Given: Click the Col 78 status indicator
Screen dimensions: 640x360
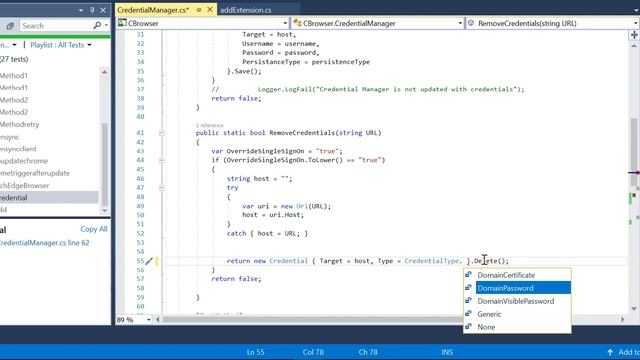Looking at the screenshot, I should coord(313,352).
